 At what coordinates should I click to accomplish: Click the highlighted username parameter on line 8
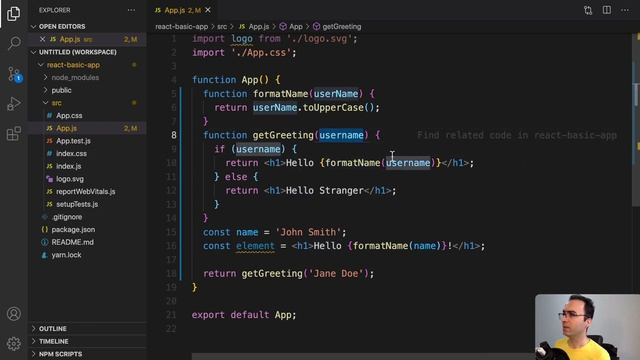pyautogui.click(x=341, y=135)
